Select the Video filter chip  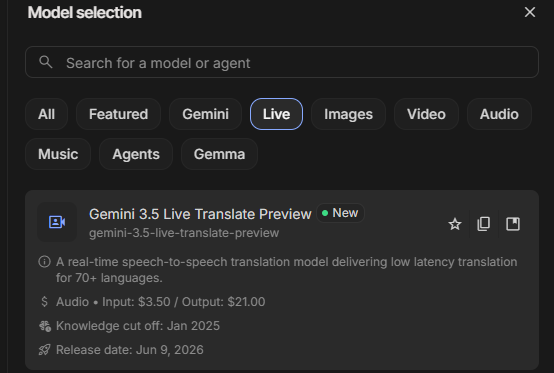click(426, 114)
